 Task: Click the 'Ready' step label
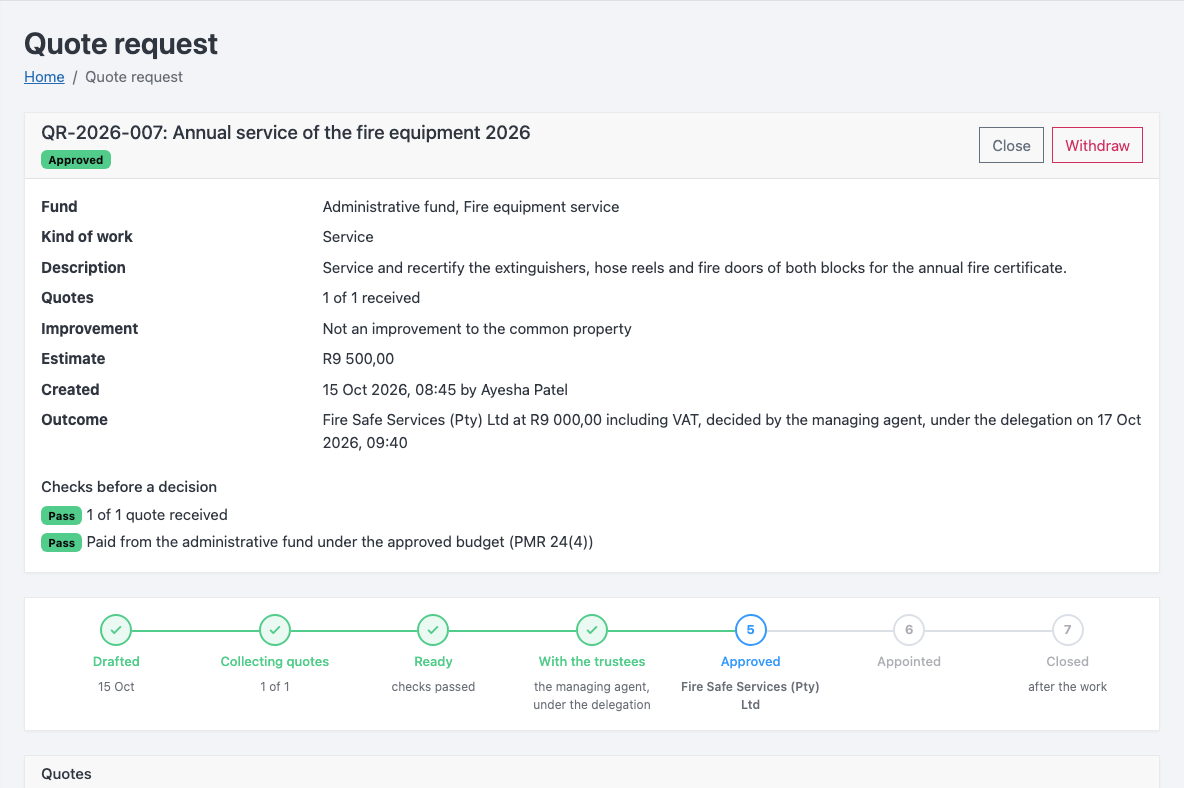[x=433, y=661]
